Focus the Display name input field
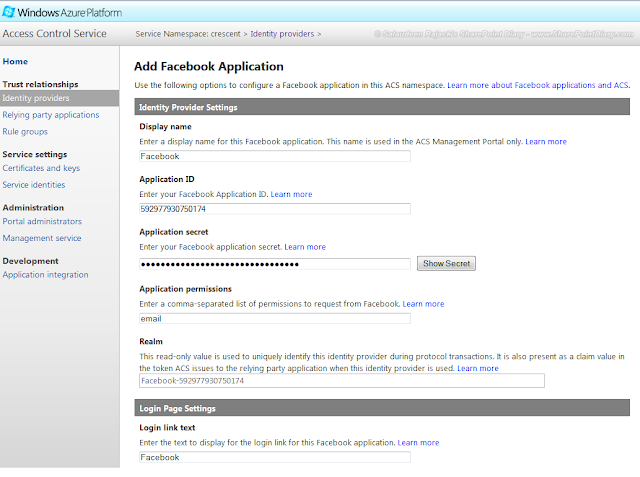 coord(275,156)
